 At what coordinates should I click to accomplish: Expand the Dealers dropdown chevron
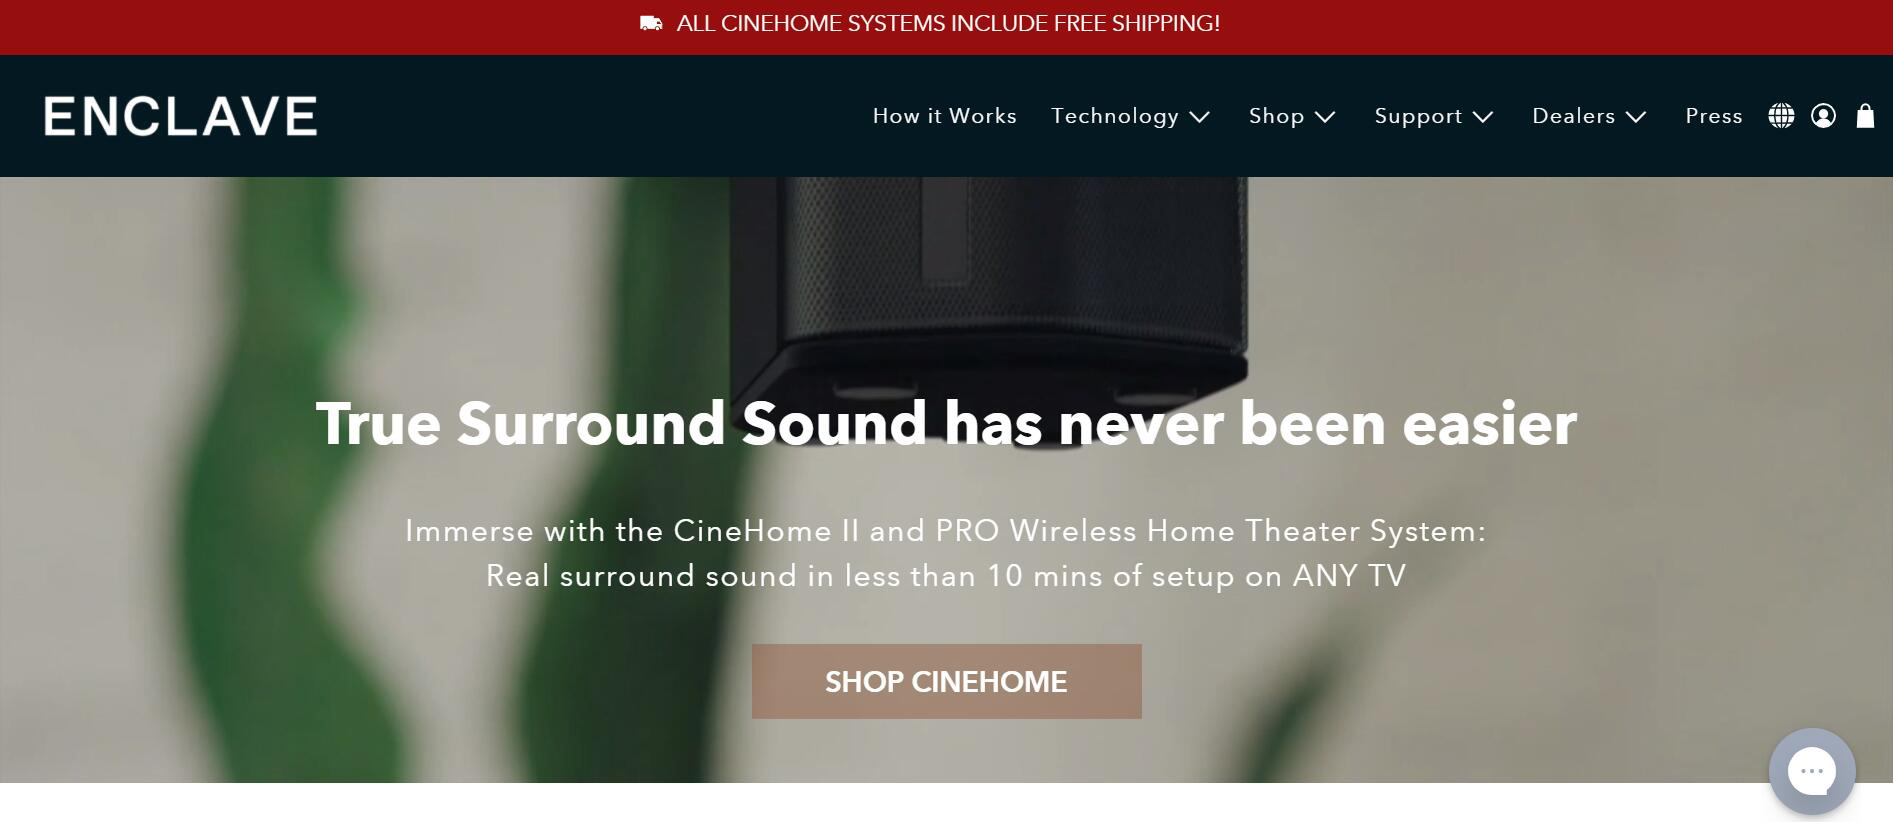(1636, 117)
